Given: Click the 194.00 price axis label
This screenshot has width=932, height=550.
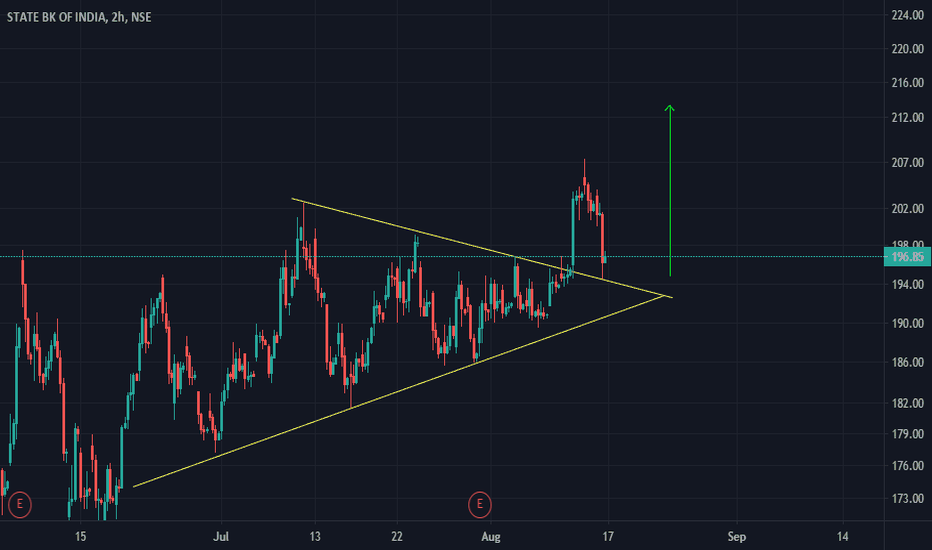Looking at the screenshot, I should (908, 285).
